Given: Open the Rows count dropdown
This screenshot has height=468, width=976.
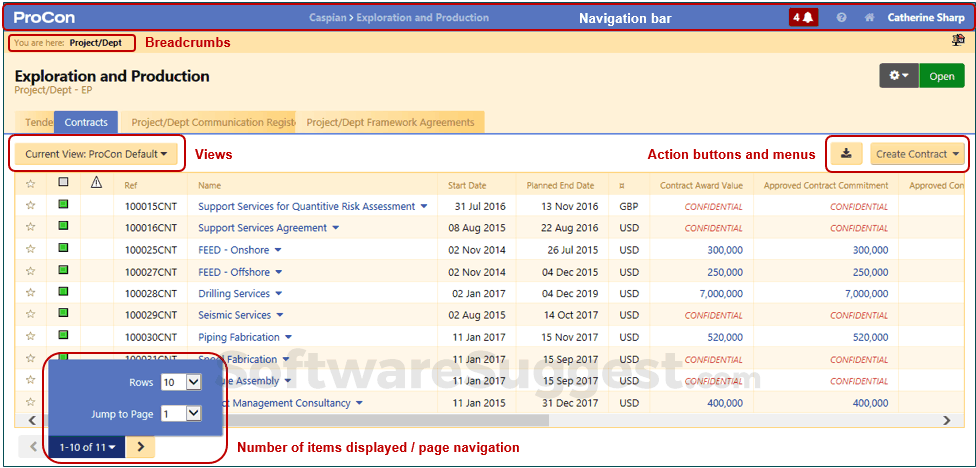Looking at the screenshot, I should pyautogui.click(x=181, y=382).
